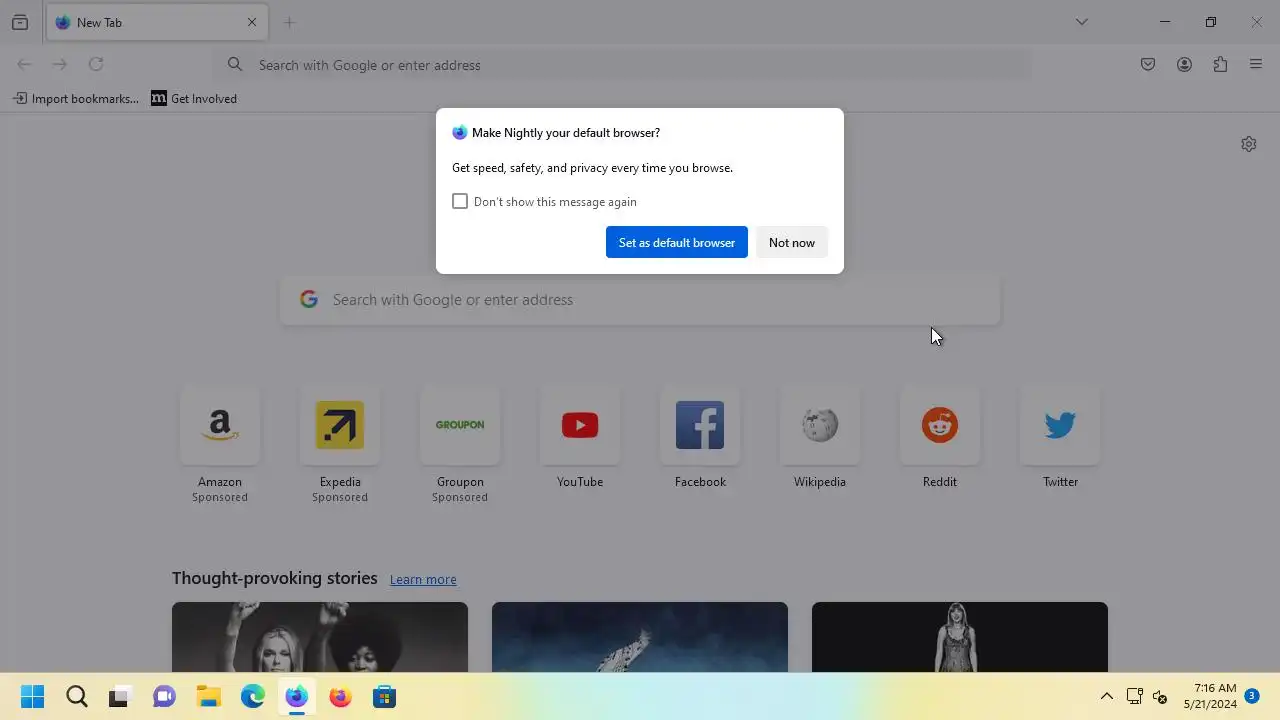Go back one page

coord(24,64)
